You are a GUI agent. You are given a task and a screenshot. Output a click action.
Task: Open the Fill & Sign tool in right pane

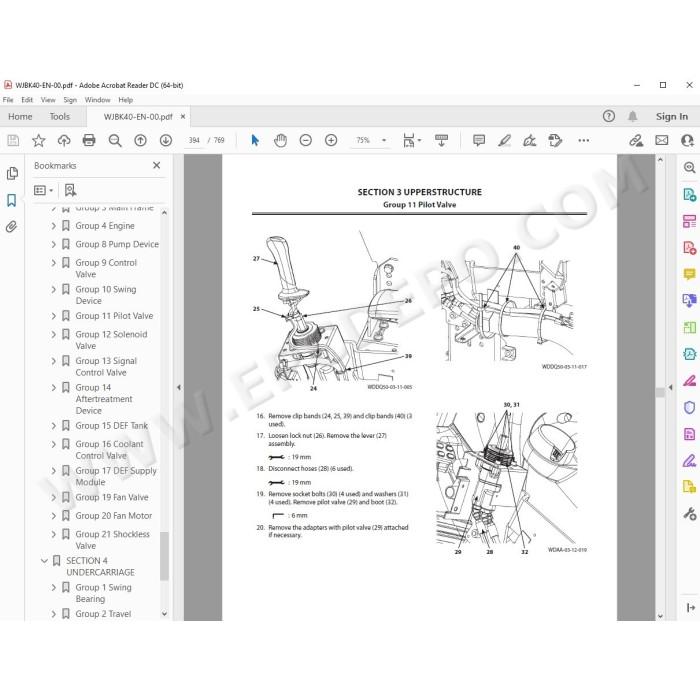tap(690, 460)
